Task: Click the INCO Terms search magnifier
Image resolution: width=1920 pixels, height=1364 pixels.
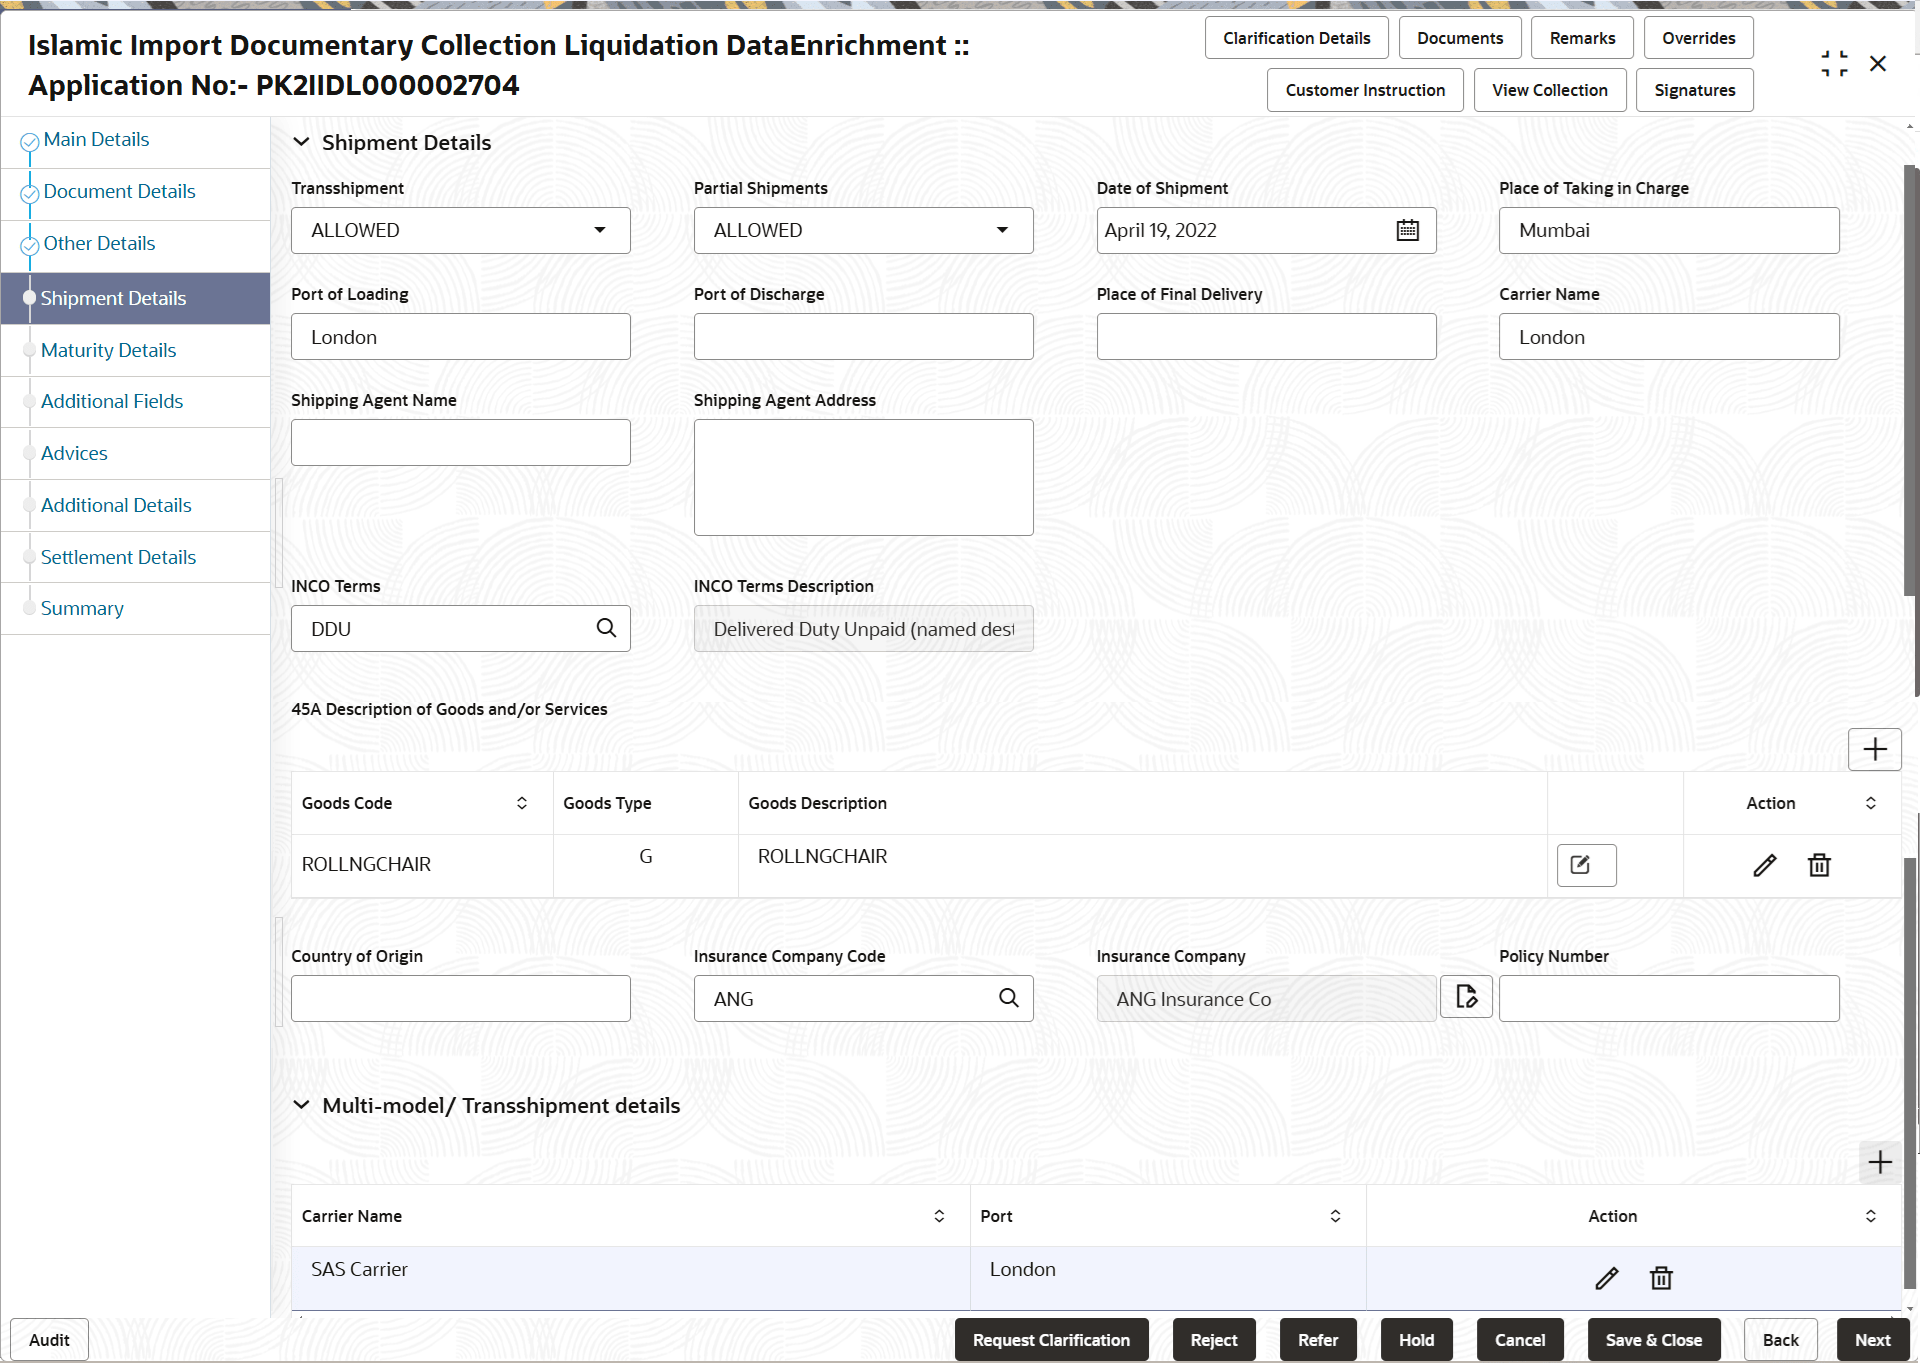Action: 606,628
